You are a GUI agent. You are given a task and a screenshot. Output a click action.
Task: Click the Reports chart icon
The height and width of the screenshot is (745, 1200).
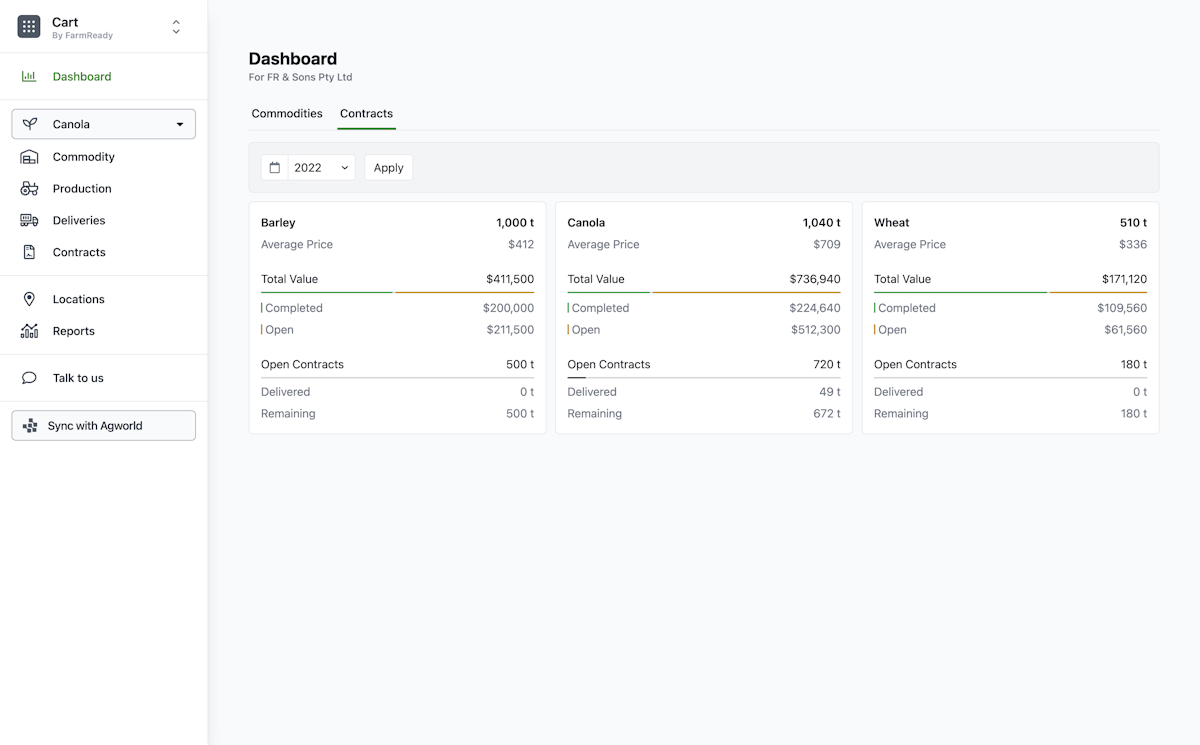[x=29, y=331]
